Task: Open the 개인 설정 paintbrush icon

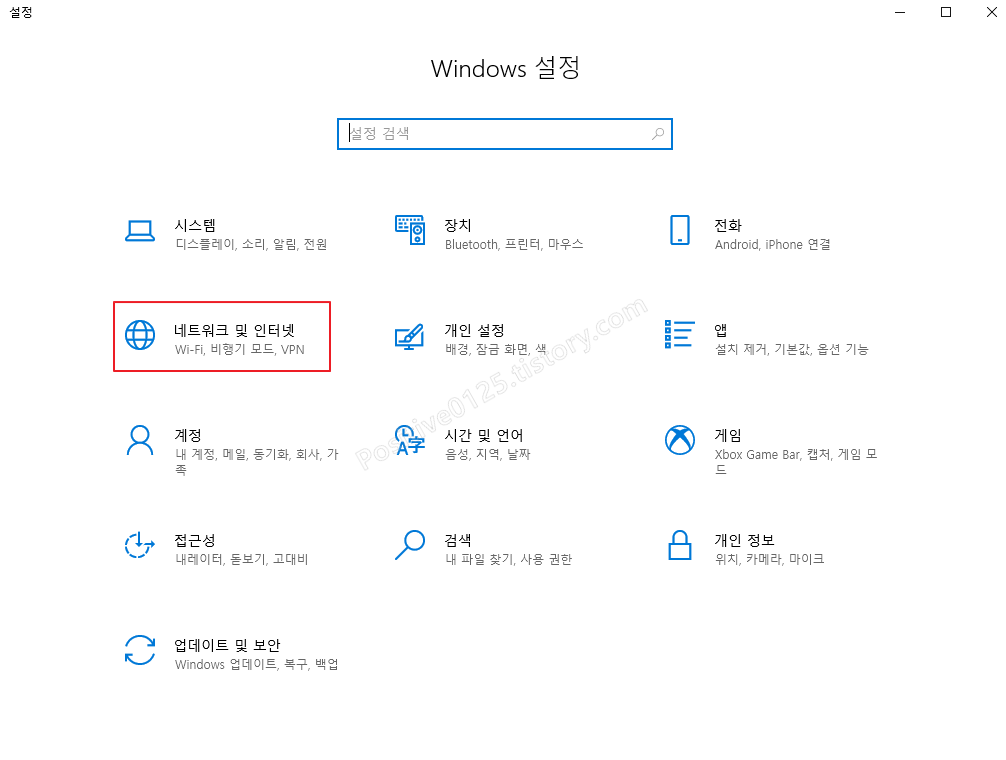Action: point(409,336)
